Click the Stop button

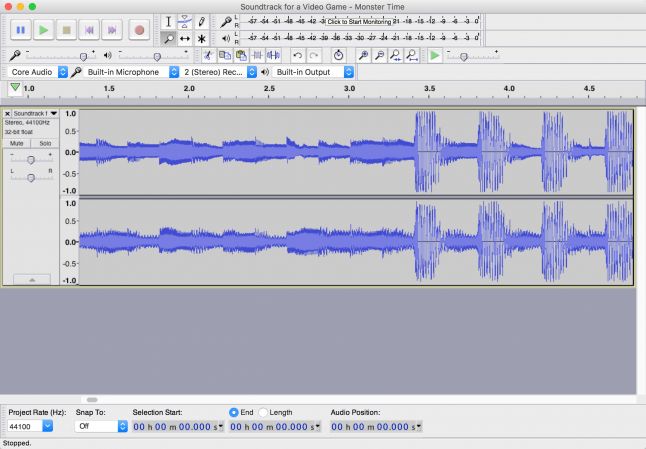tap(67, 30)
